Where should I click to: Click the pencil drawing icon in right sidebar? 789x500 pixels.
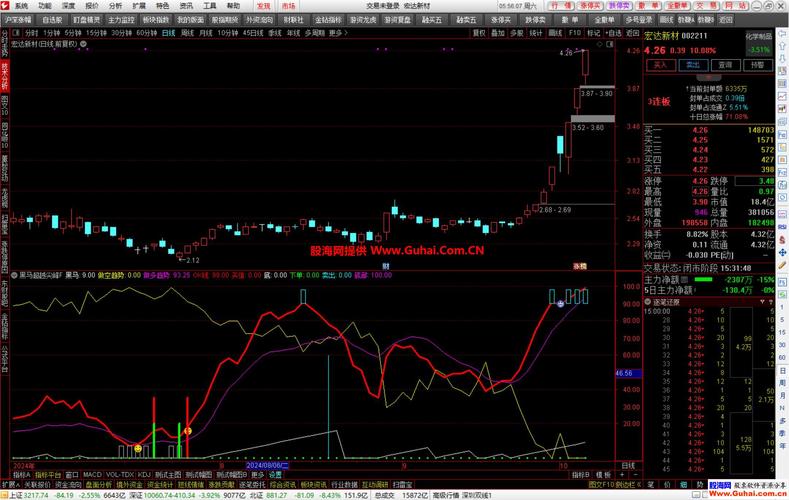[x=782, y=265]
